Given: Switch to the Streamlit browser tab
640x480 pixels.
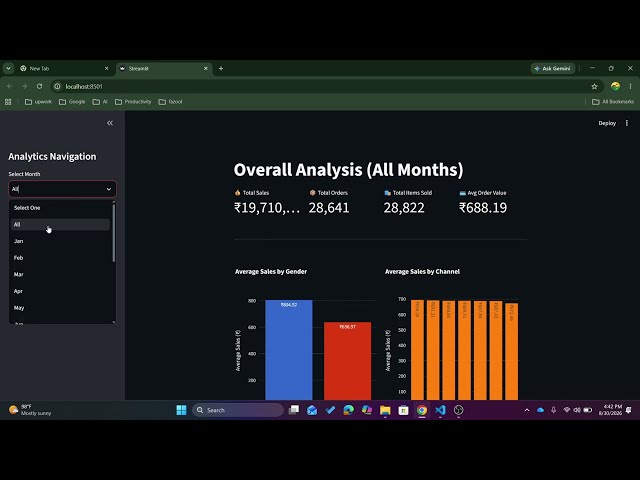Looking at the screenshot, I should coord(161,69).
